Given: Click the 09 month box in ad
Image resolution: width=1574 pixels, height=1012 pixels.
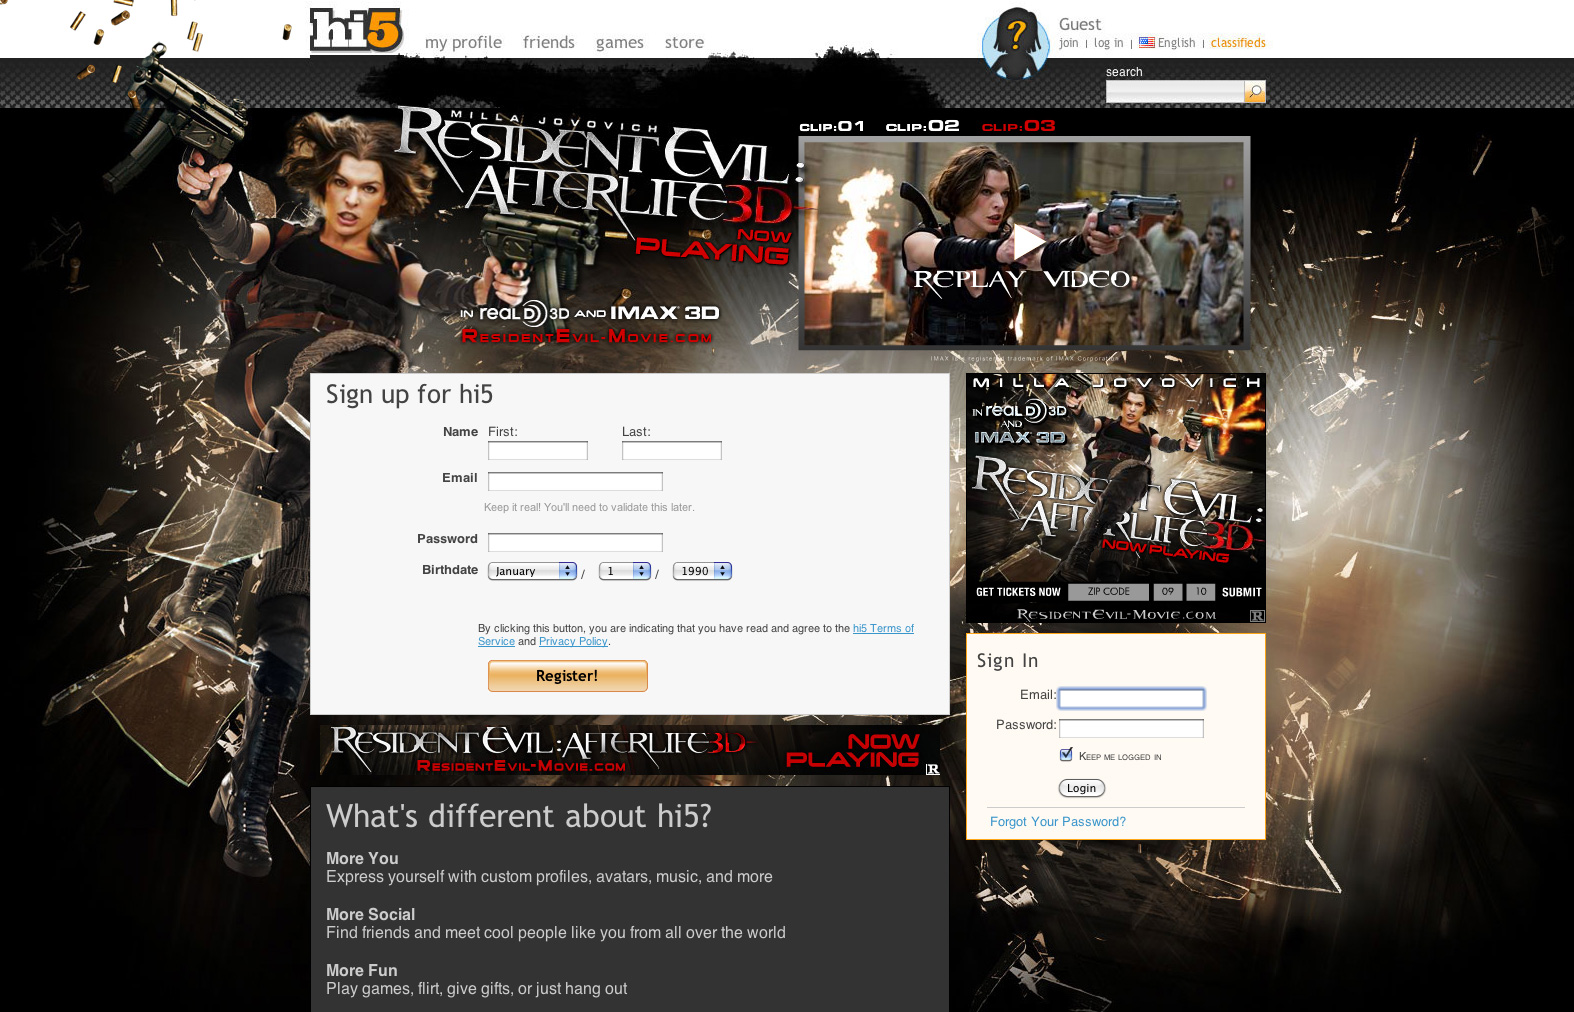Looking at the screenshot, I should pyautogui.click(x=1168, y=592).
